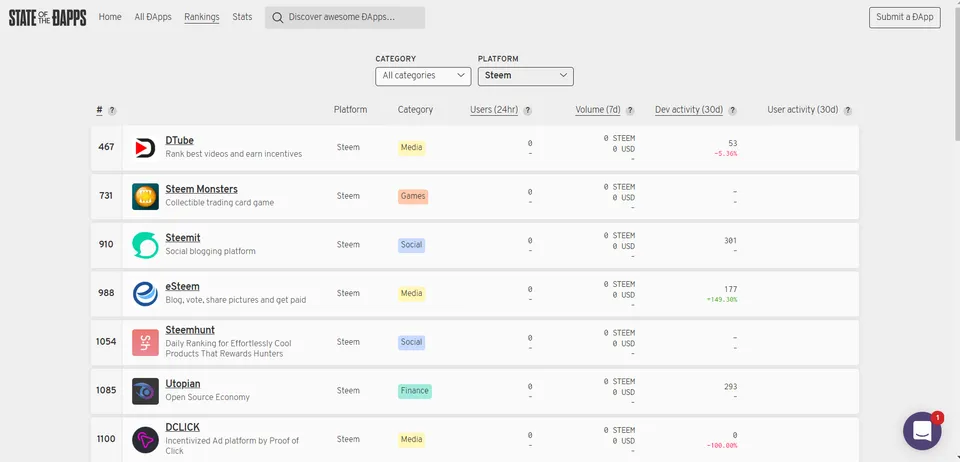Screen dimensions: 960x462
Task: Open the DCLICK link
Action: tap(182, 427)
